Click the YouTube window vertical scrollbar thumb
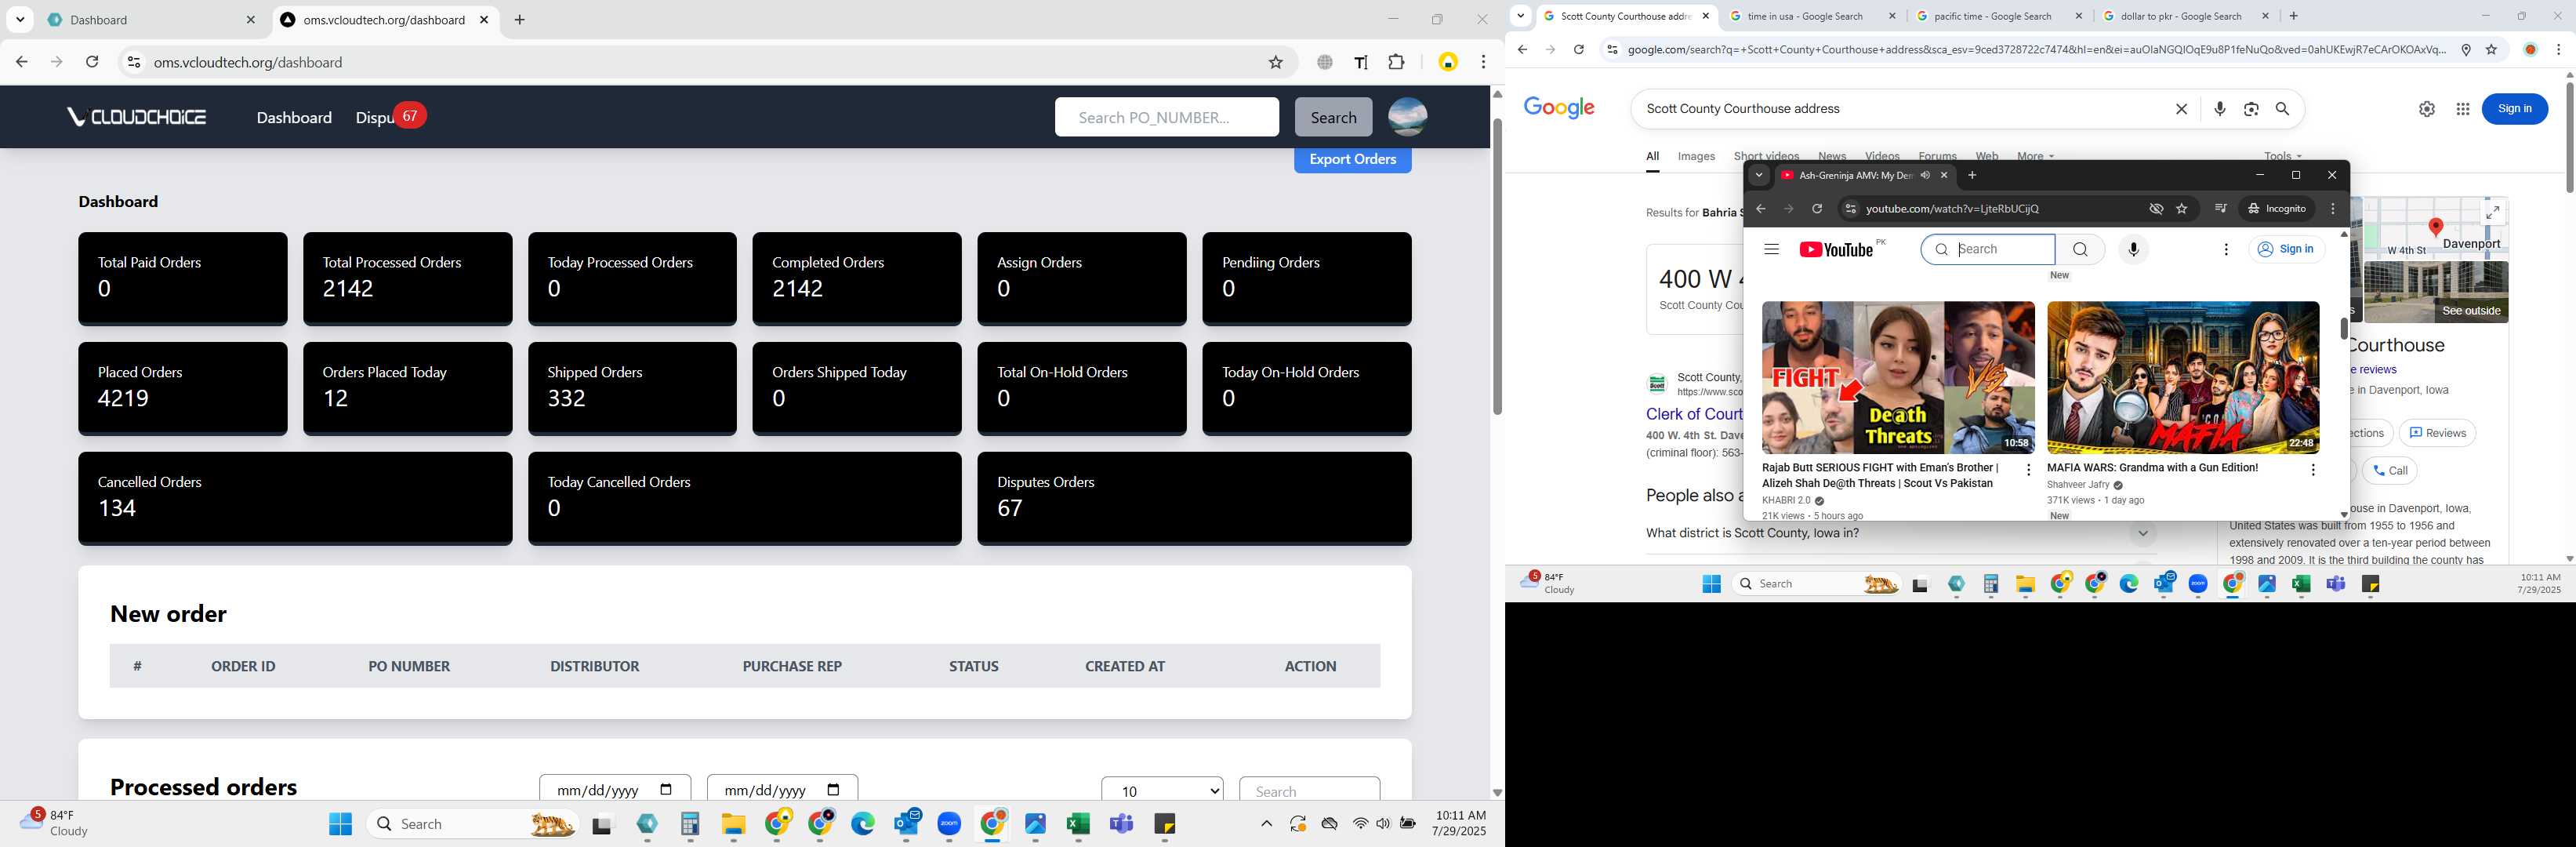 pyautogui.click(x=2343, y=328)
